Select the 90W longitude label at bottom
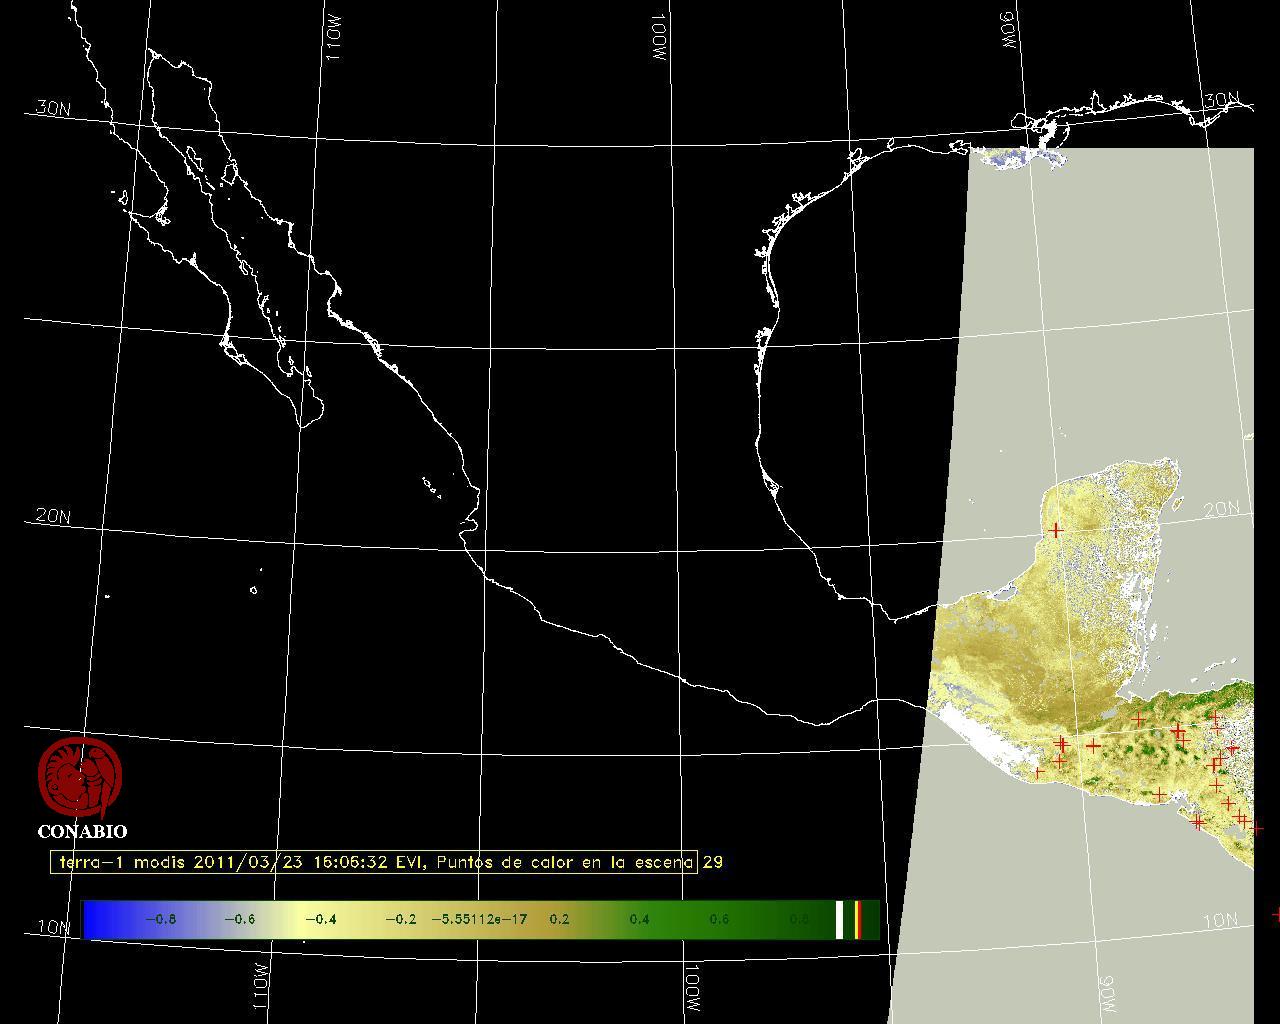The width and height of the screenshot is (1280, 1024). (1107, 993)
